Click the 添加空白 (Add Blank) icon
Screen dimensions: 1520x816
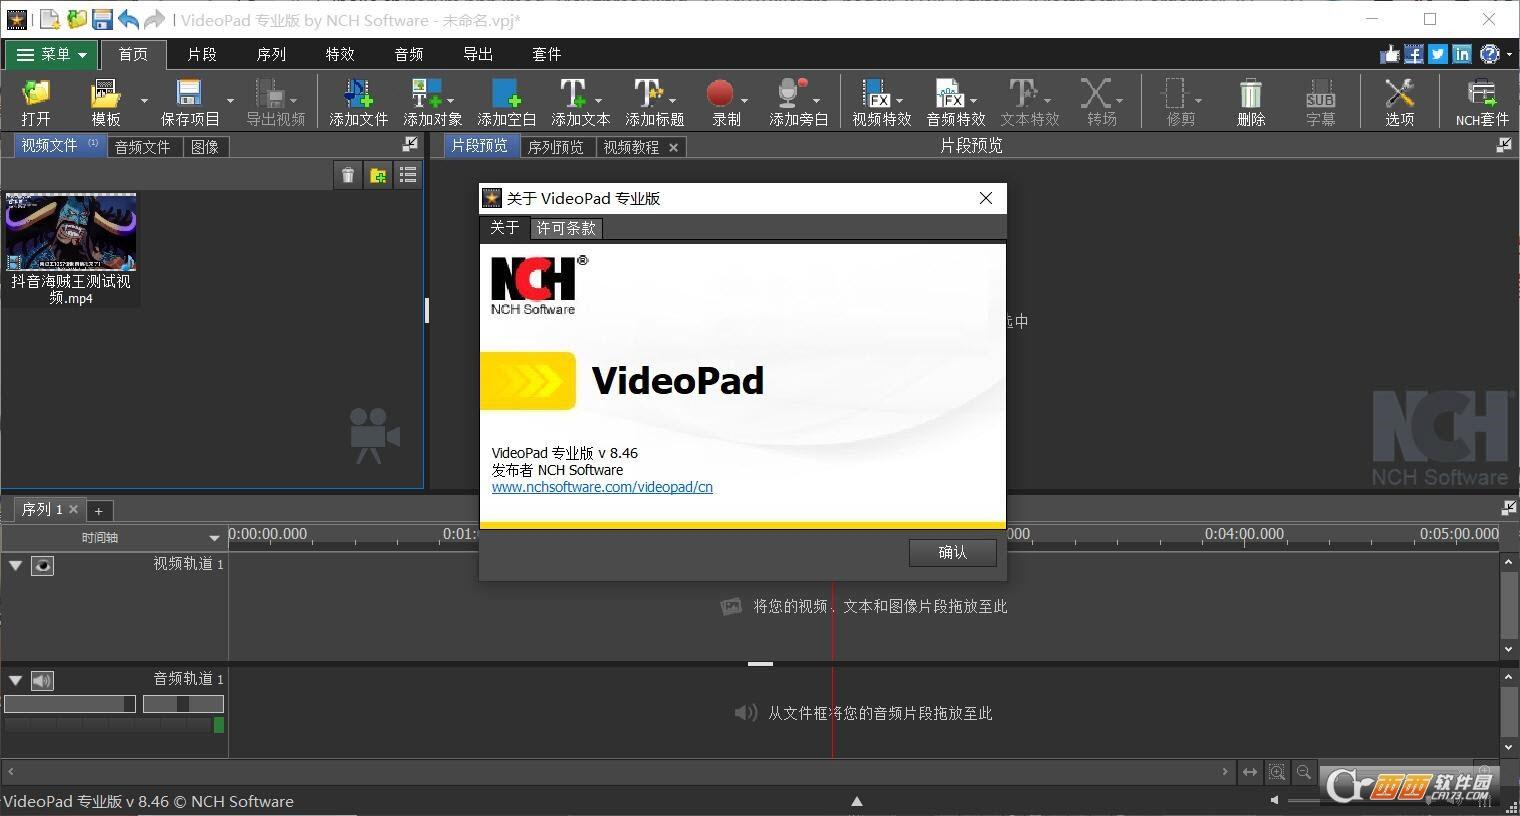[x=506, y=95]
